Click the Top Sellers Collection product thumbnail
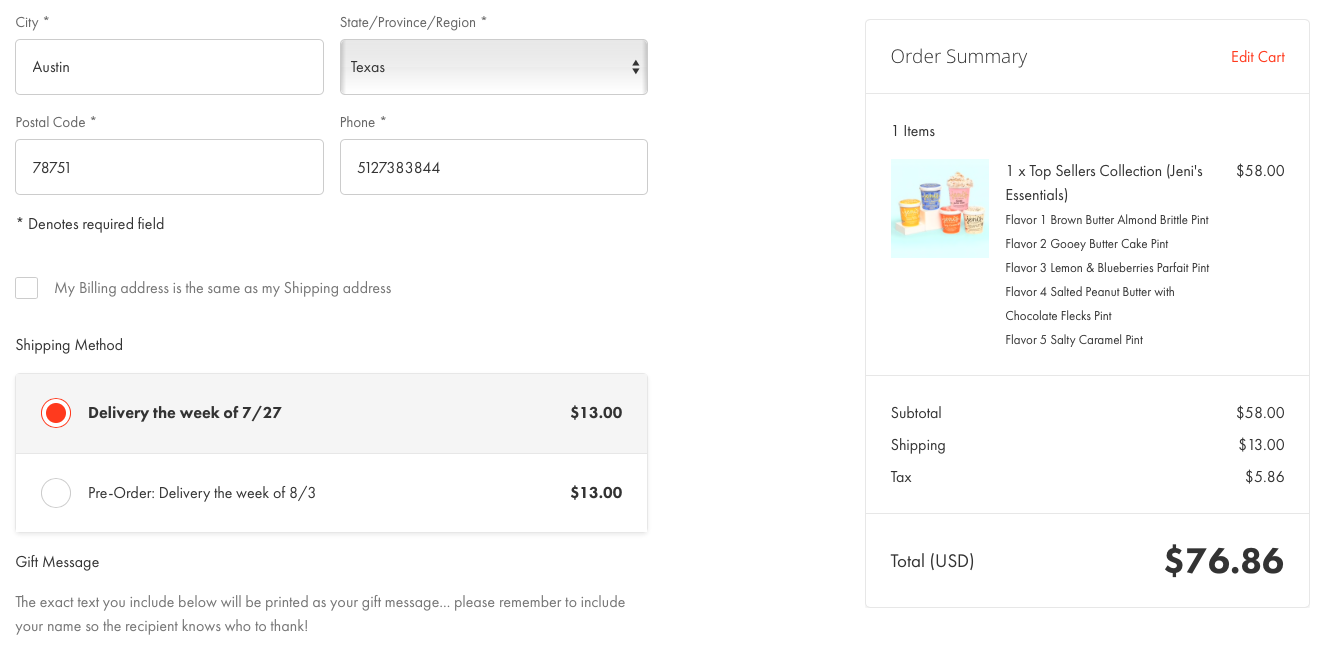1335x651 pixels. pos(939,208)
